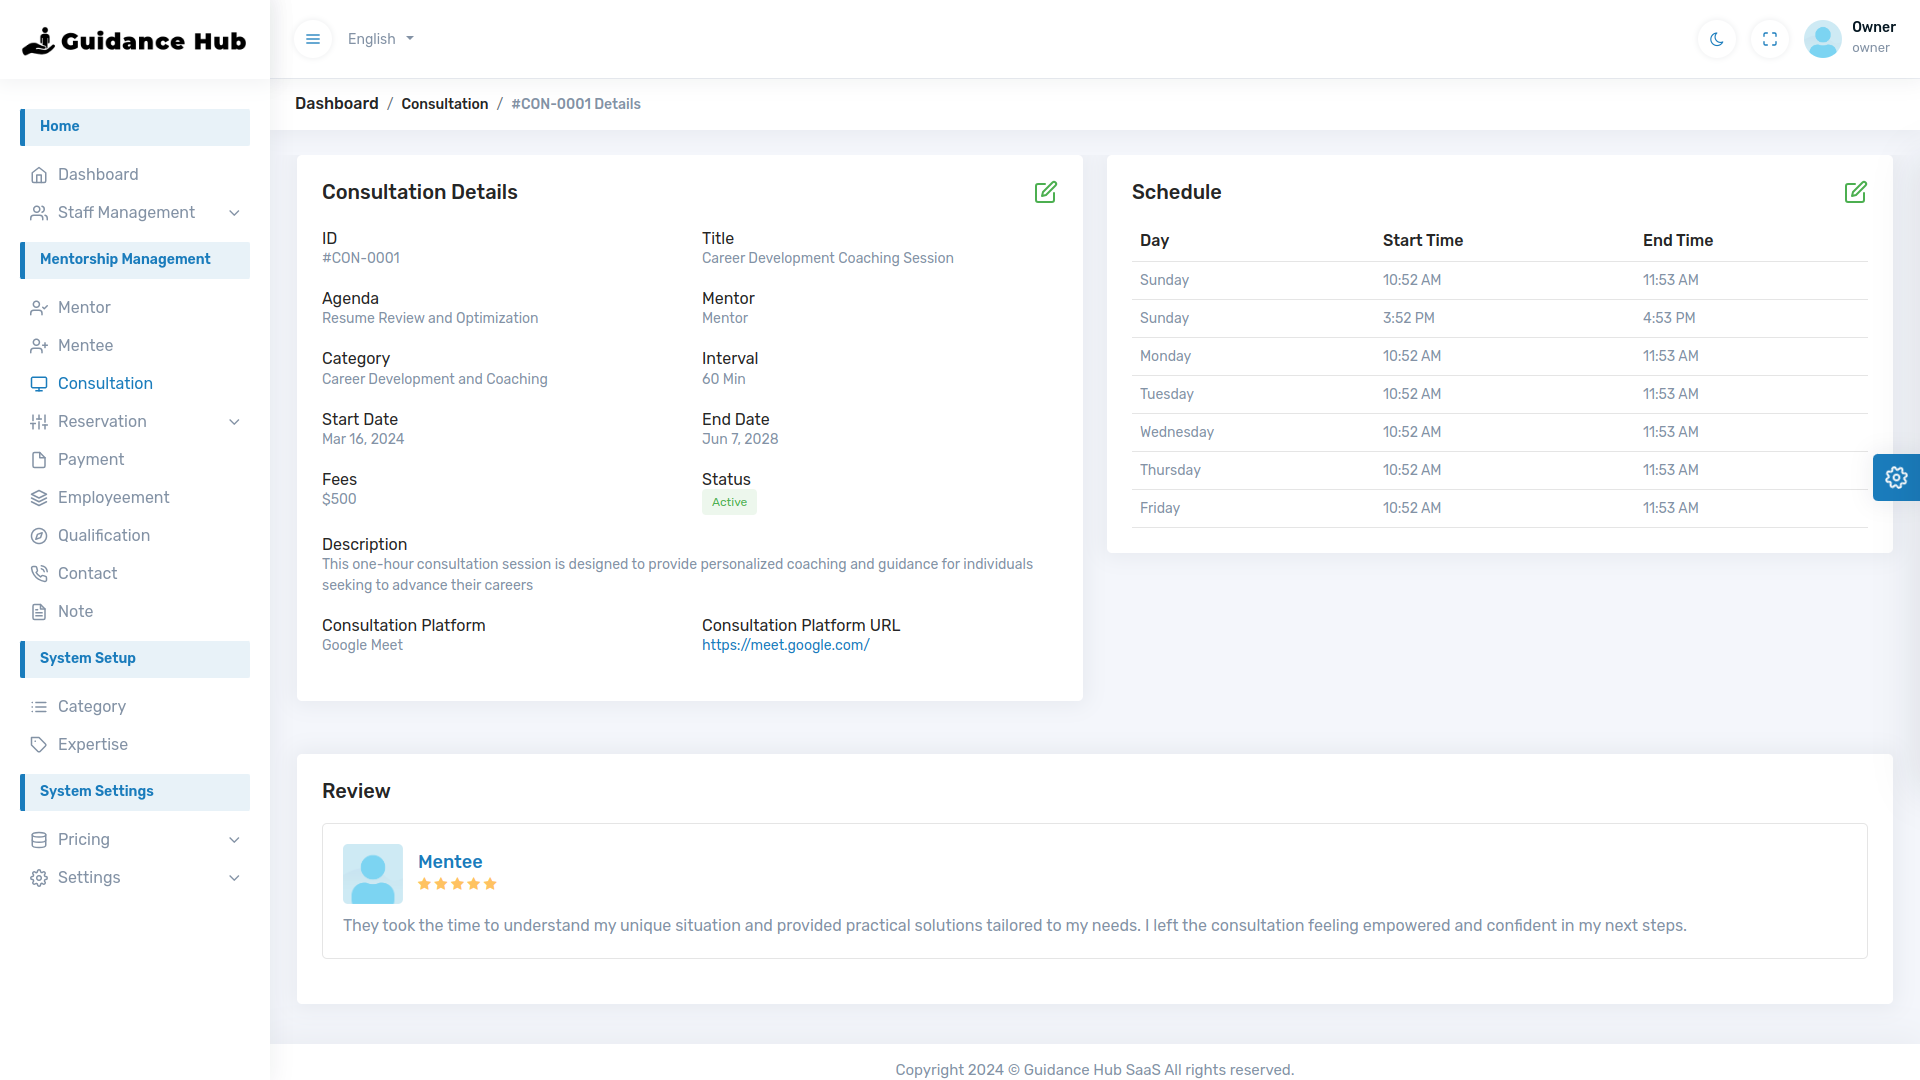Select the Qualification sidebar icon
Image resolution: width=1920 pixels, height=1080 pixels.
pyautogui.click(x=39, y=535)
